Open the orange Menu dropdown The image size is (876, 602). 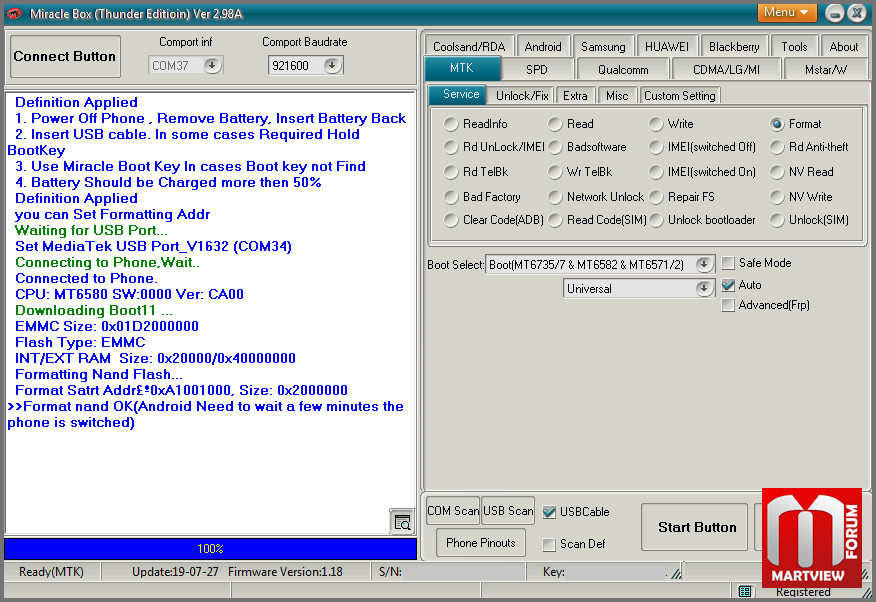click(x=787, y=13)
